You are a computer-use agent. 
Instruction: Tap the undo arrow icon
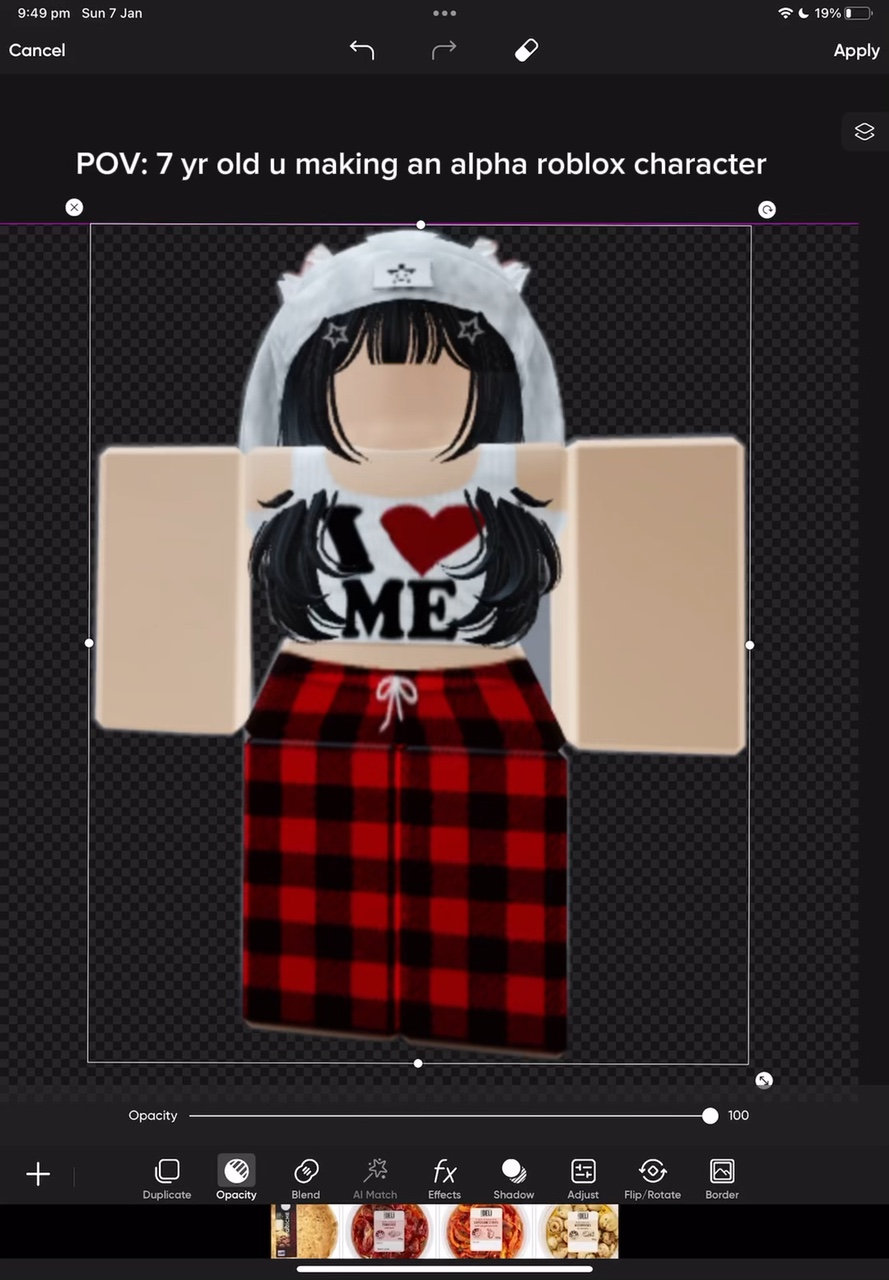coord(362,50)
